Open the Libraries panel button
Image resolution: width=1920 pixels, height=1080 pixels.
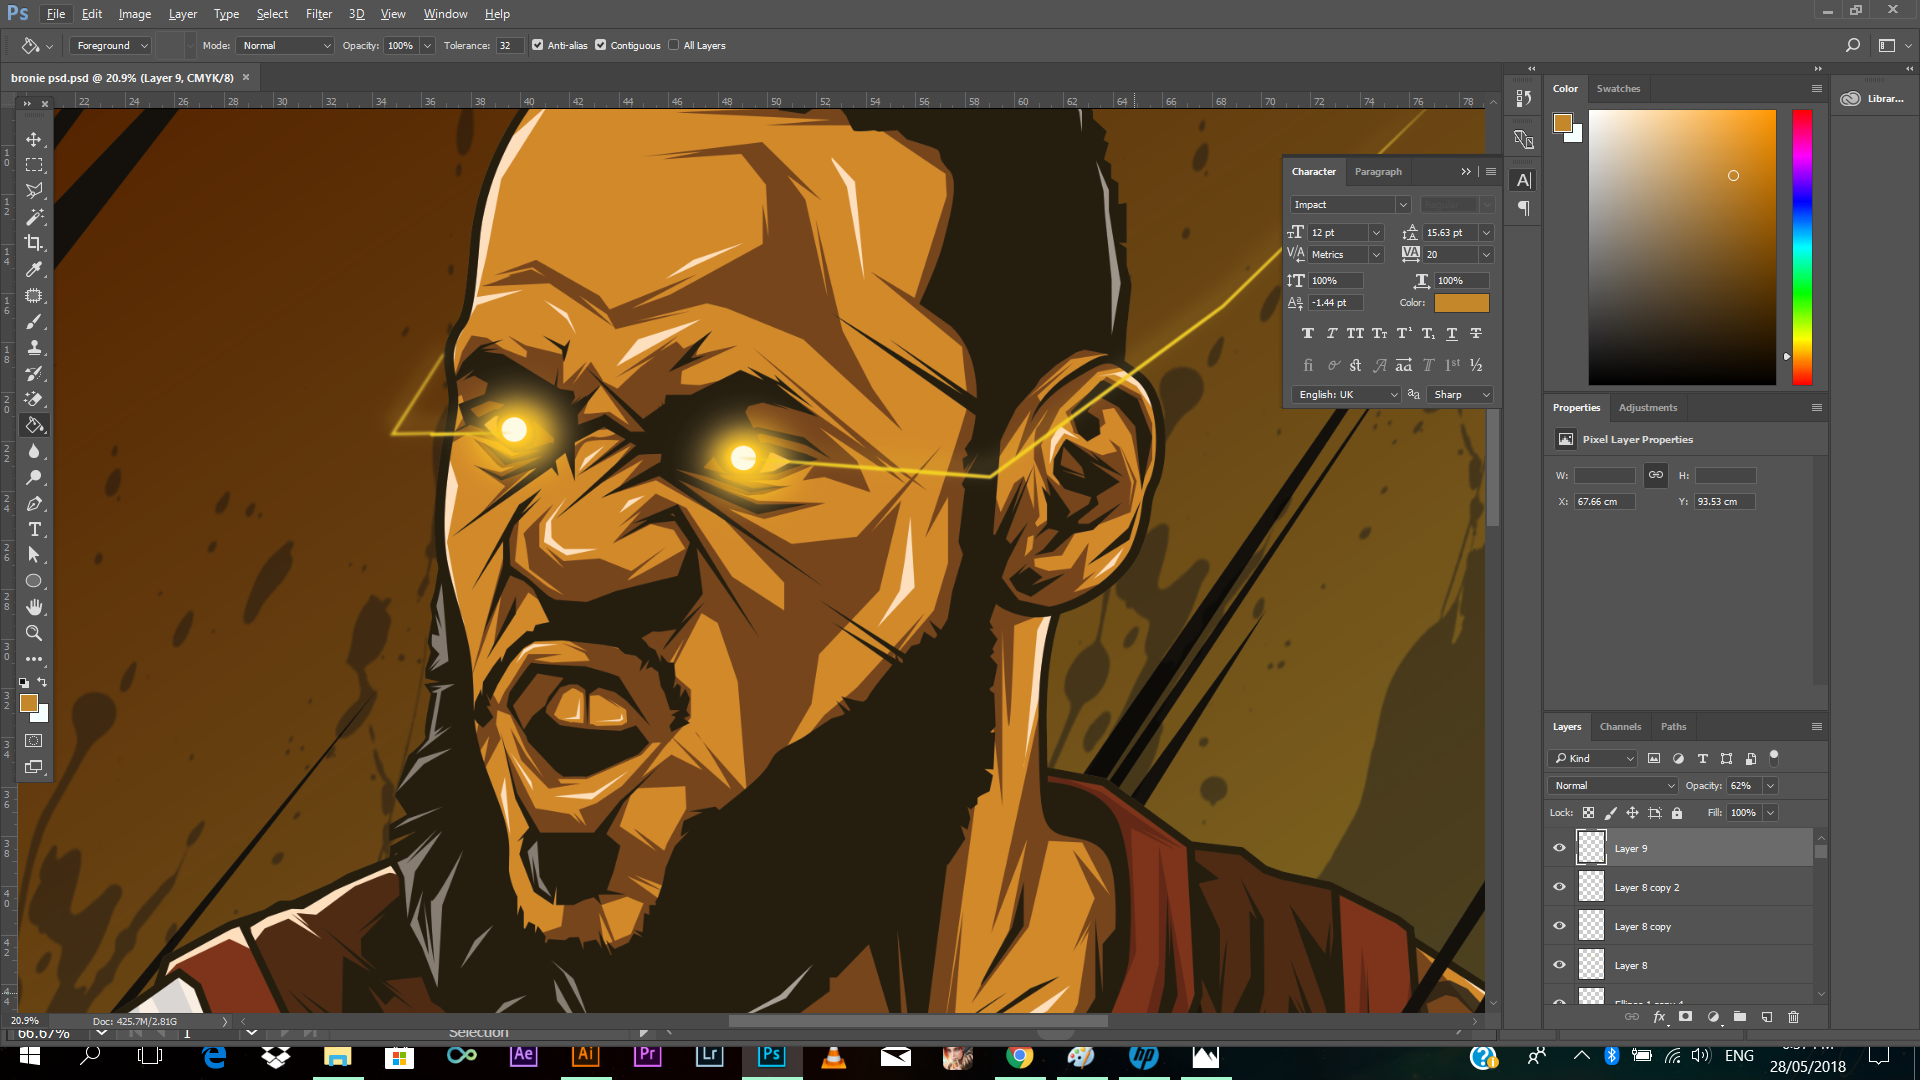[1873, 98]
